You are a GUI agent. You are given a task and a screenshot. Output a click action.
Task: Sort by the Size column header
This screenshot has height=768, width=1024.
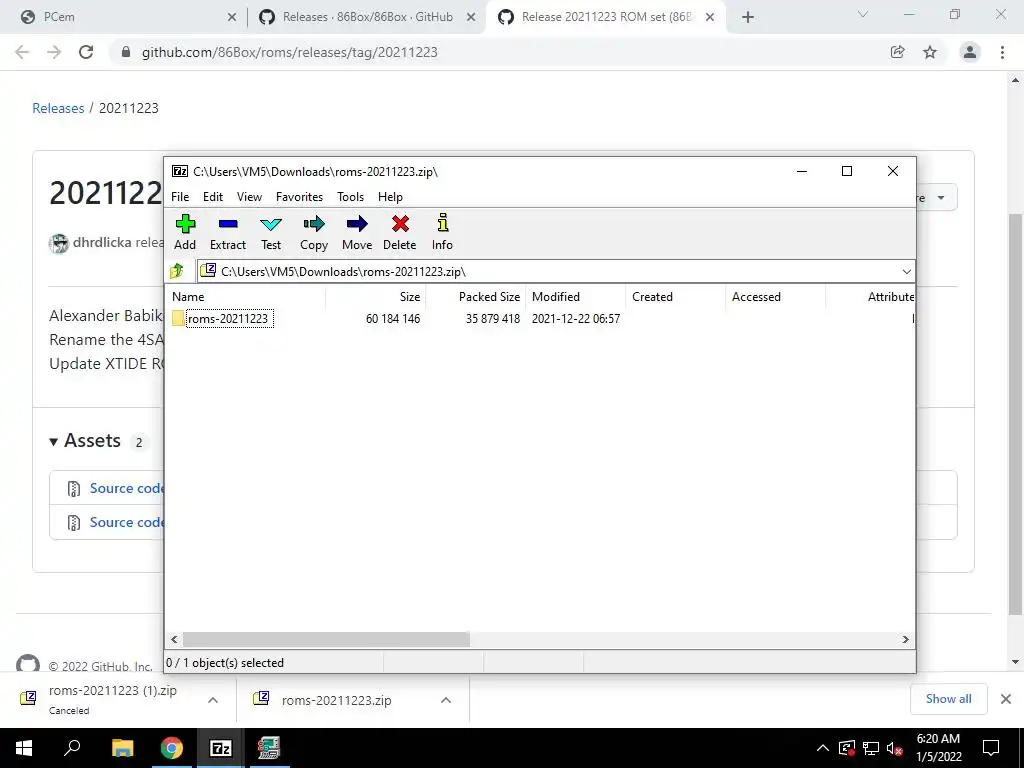[x=376, y=296]
